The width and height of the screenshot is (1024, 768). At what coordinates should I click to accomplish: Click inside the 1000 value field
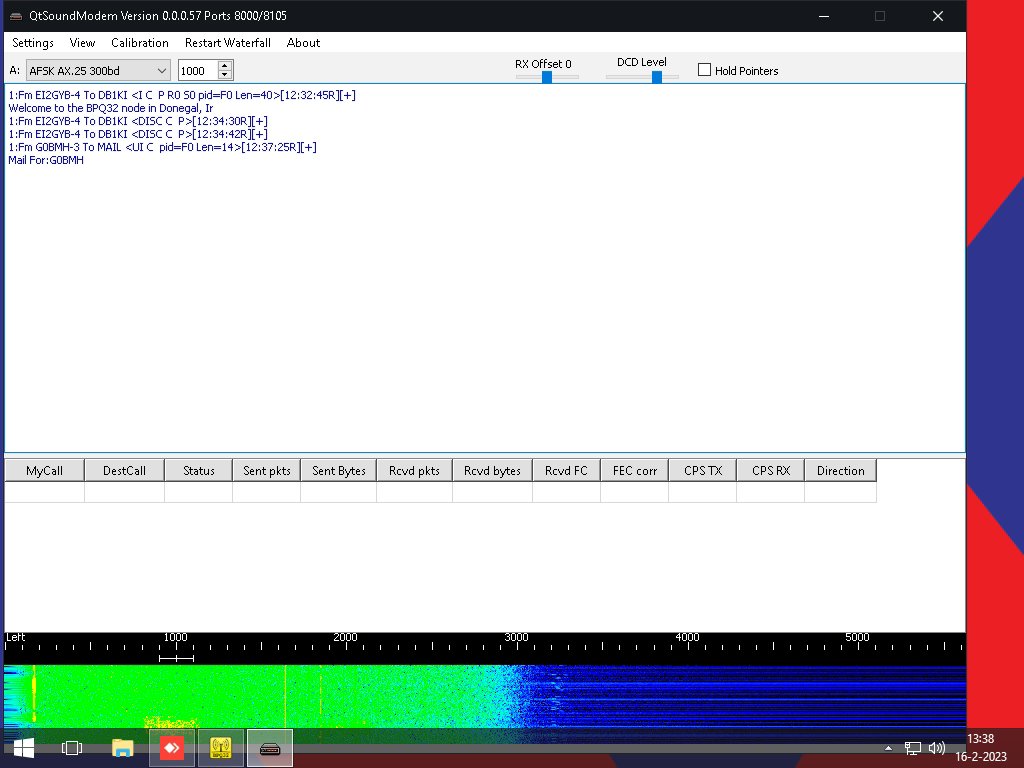(x=198, y=70)
